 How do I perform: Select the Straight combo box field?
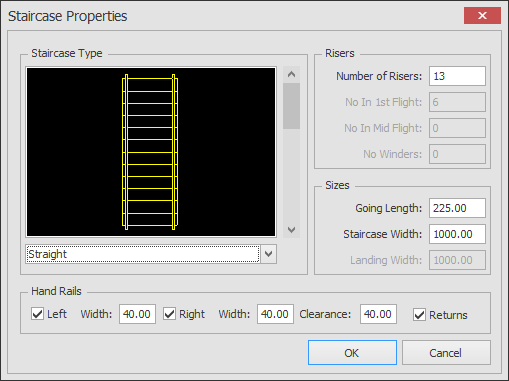(x=143, y=254)
